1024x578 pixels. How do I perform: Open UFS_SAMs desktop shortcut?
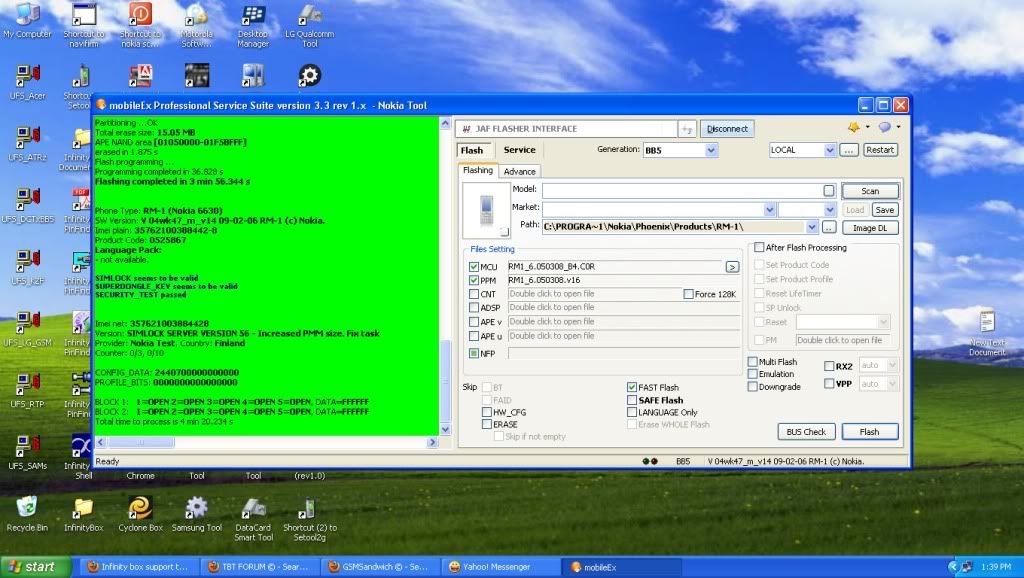pyautogui.click(x=27, y=453)
